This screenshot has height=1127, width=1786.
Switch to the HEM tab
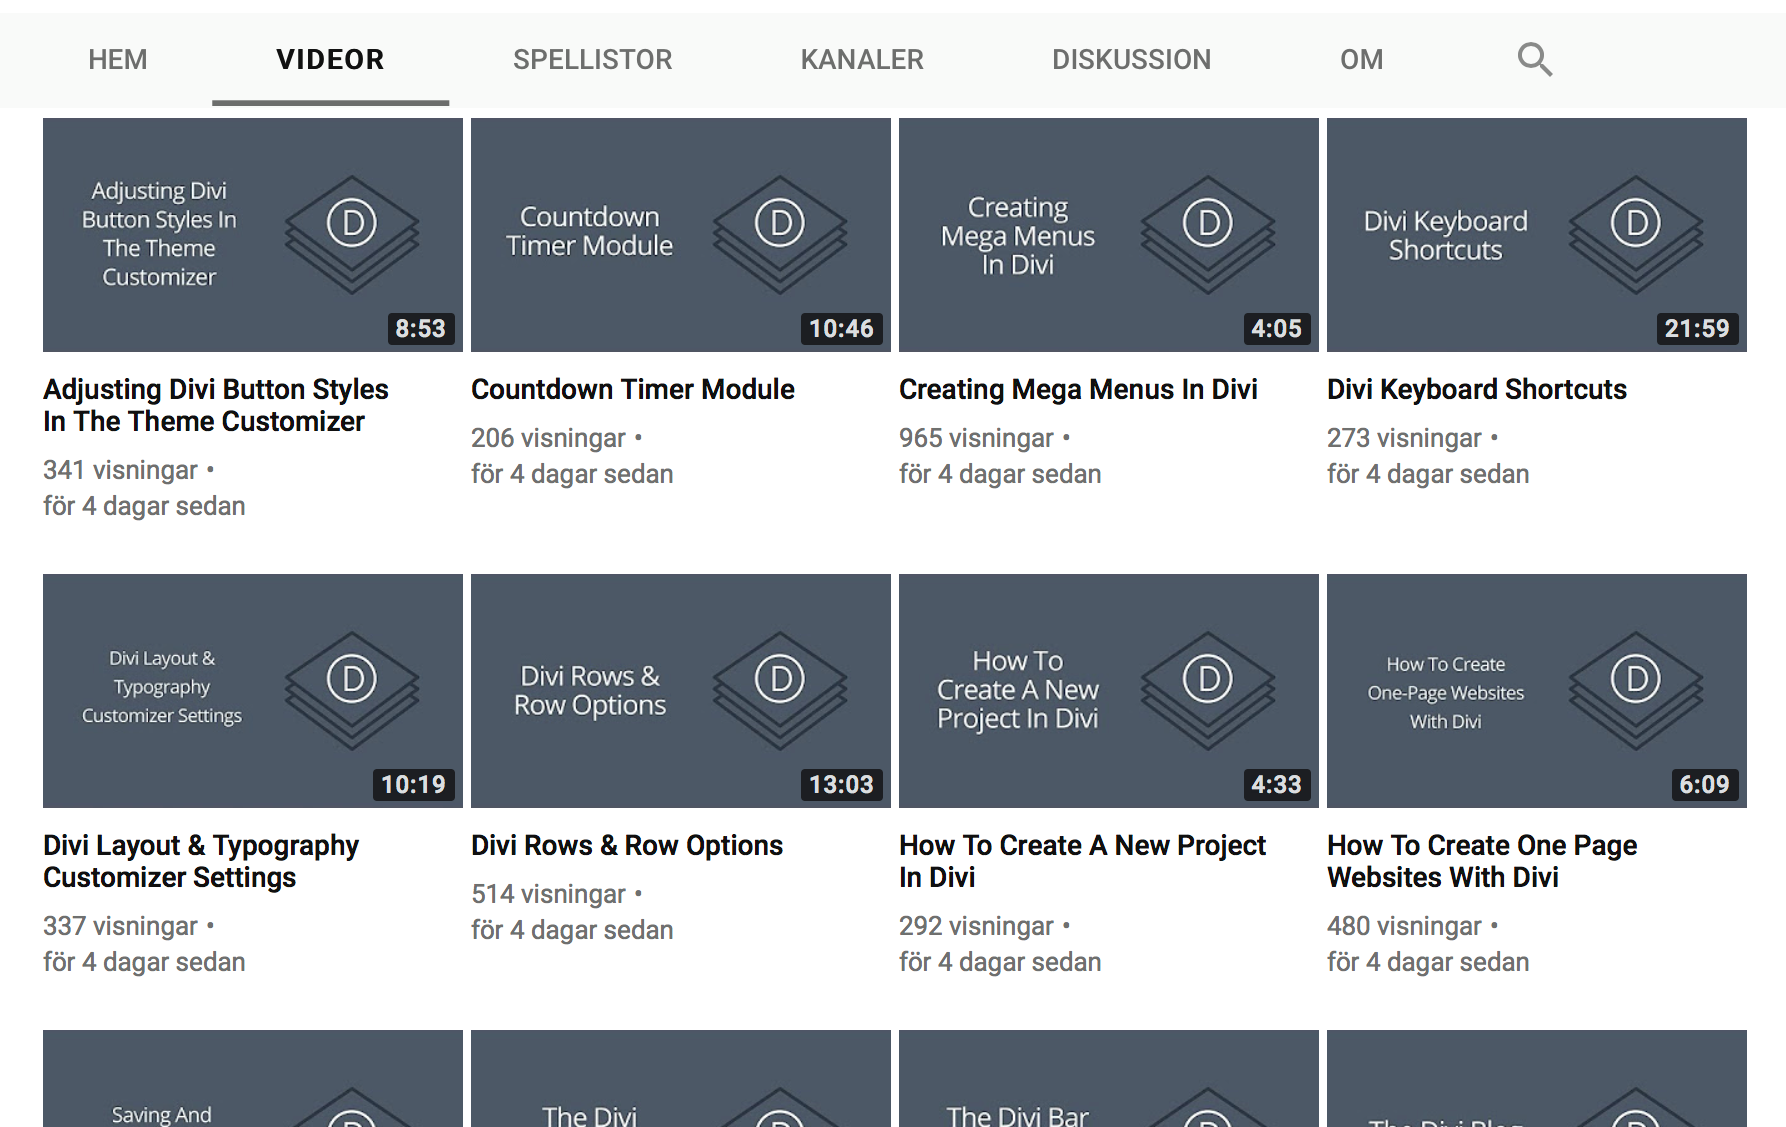tap(118, 60)
